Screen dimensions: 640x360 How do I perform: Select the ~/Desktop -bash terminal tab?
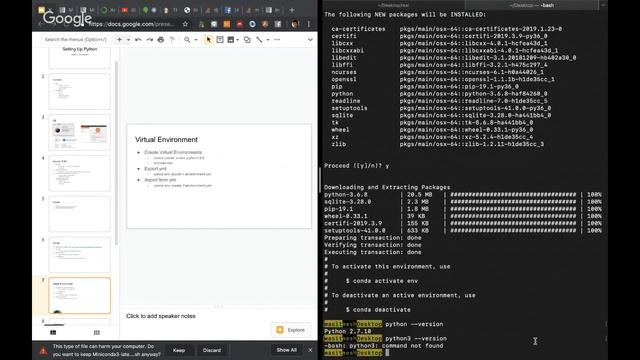click(531, 5)
